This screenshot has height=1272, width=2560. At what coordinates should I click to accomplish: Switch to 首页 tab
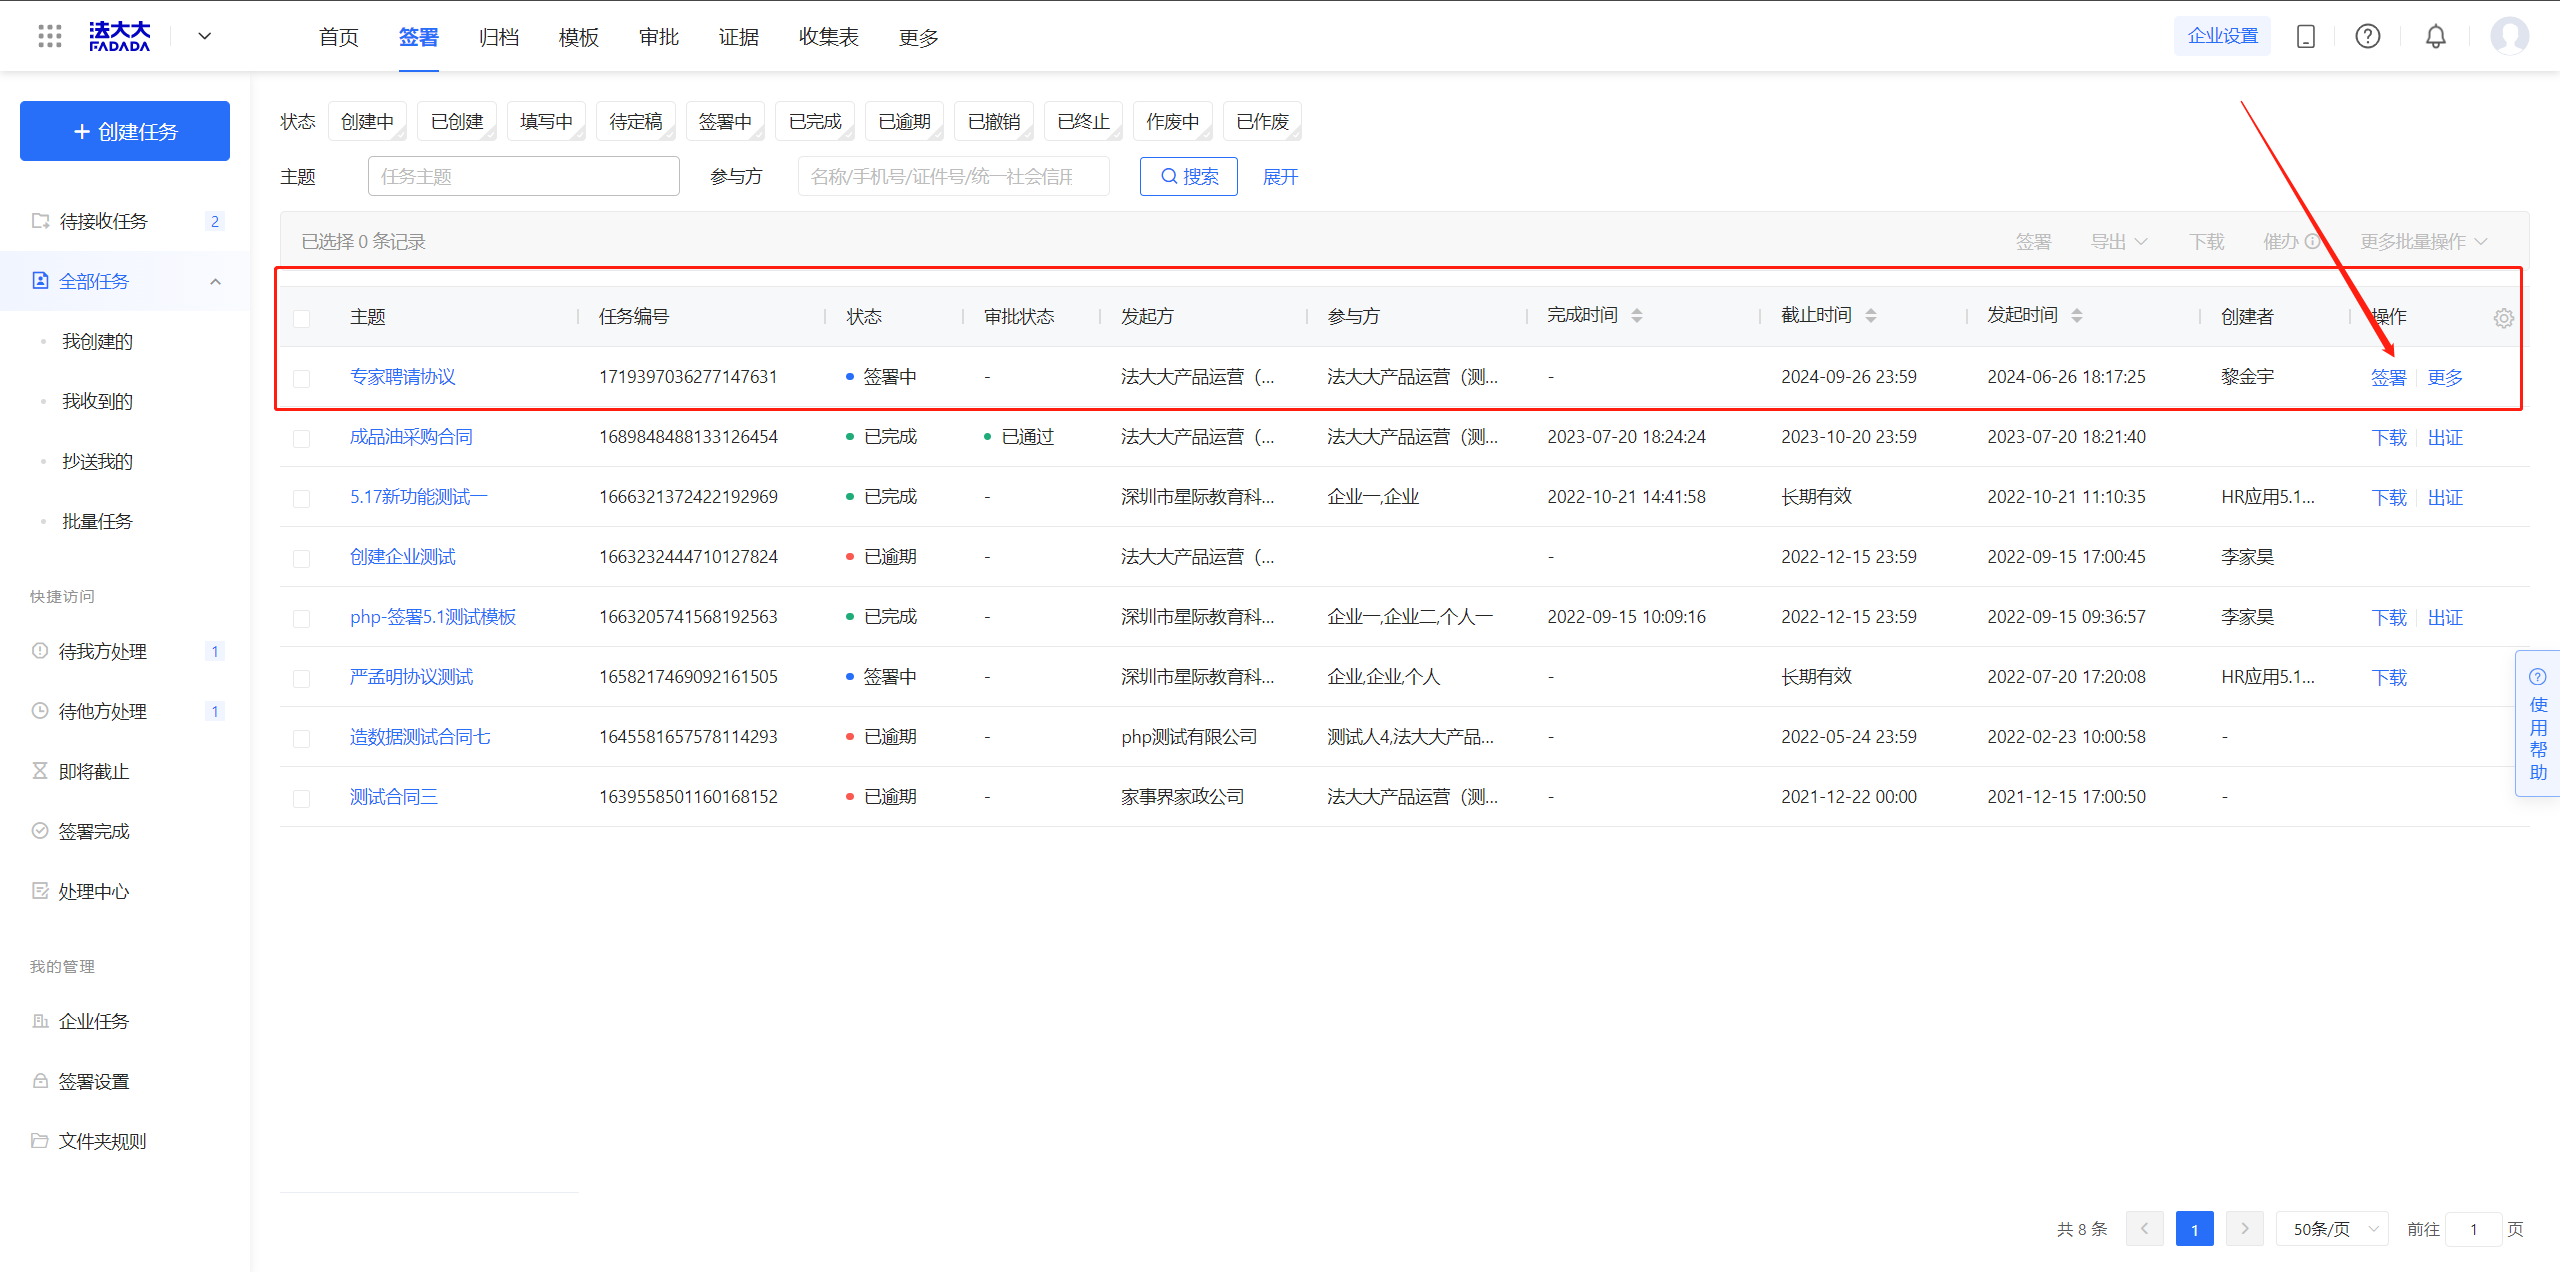tap(338, 37)
